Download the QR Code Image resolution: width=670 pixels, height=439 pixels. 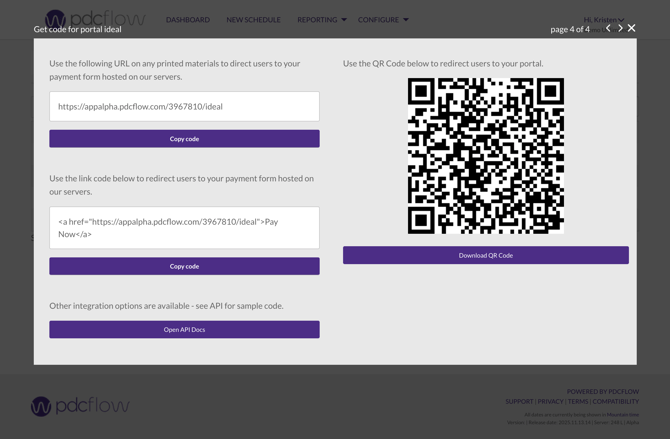click(486, 255)
